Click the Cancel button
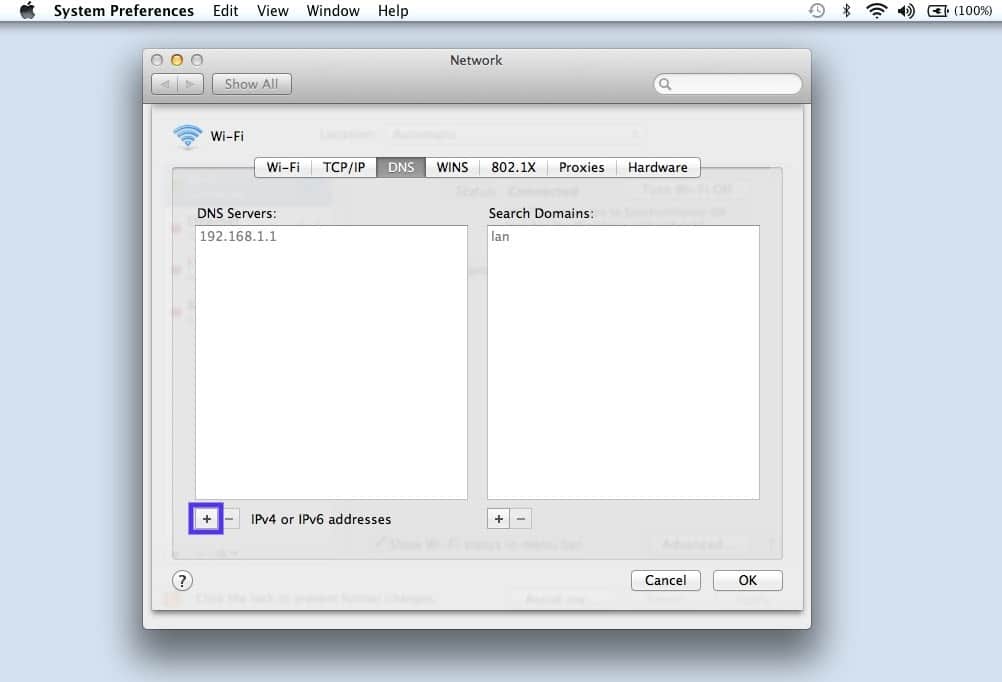 665,580
